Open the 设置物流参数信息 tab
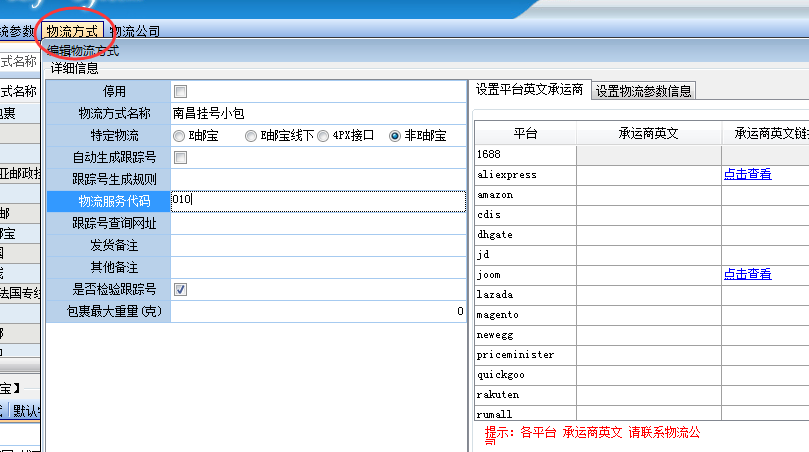Image resolution: width=809 pixels, height=452 pixels. (643, 91)
